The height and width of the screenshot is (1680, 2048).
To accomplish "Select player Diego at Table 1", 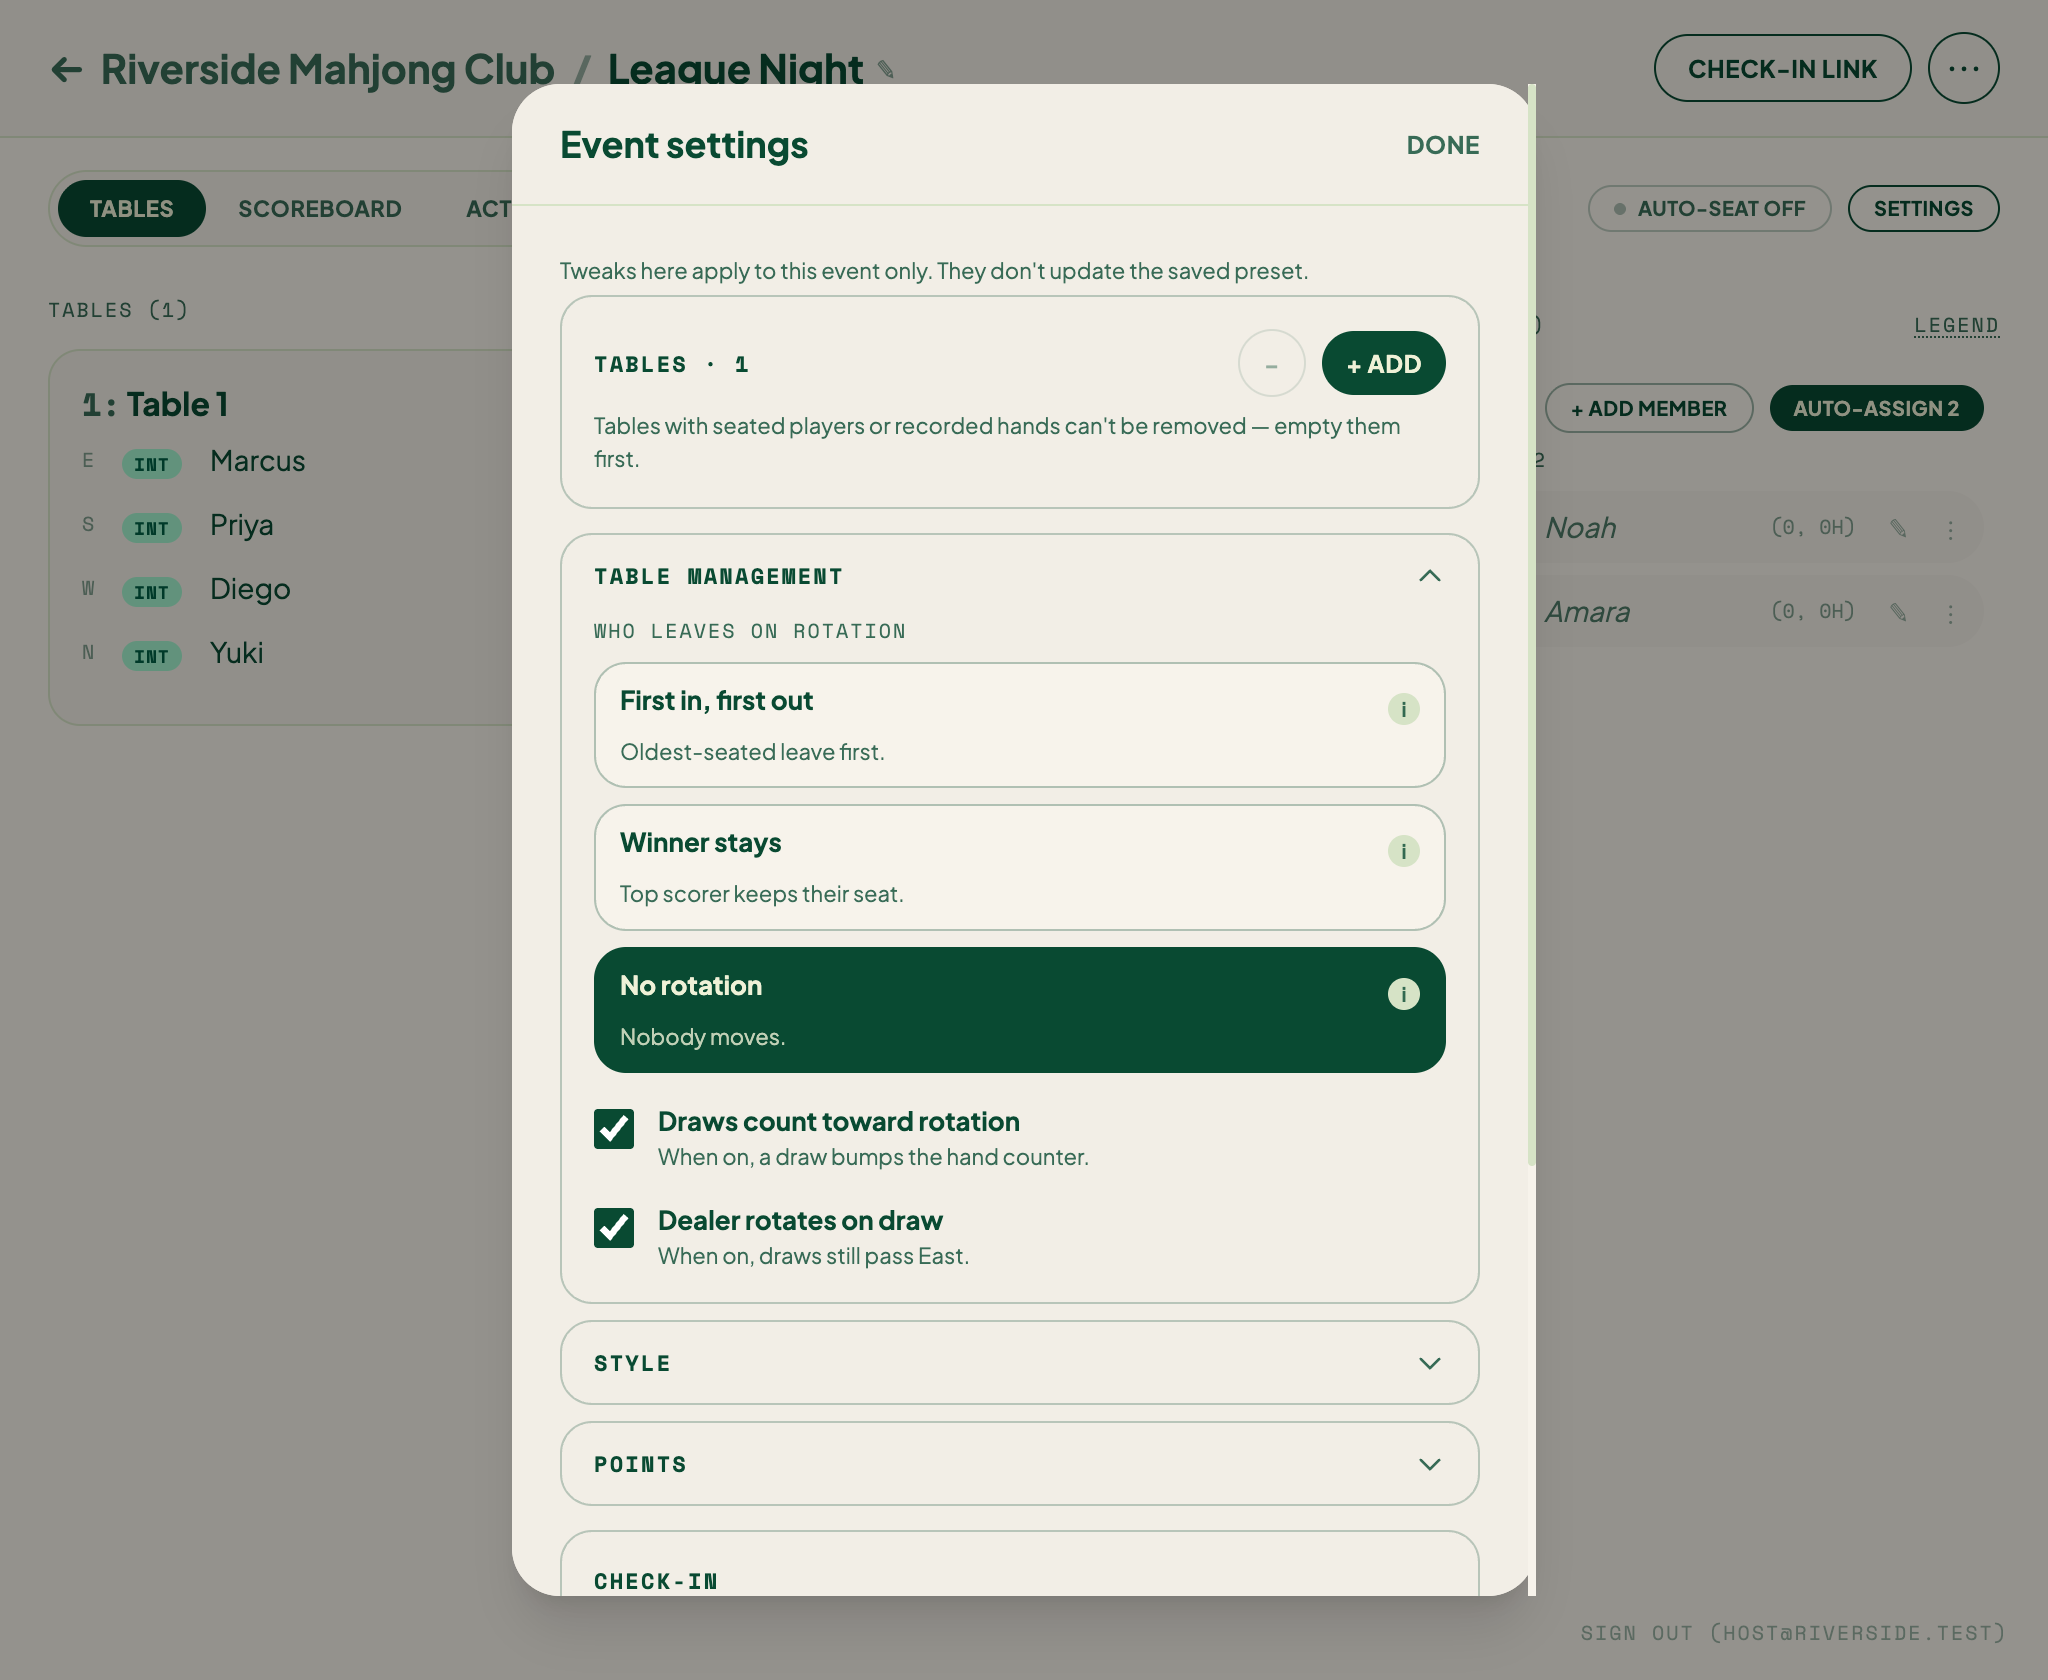I will pos(250,589).
